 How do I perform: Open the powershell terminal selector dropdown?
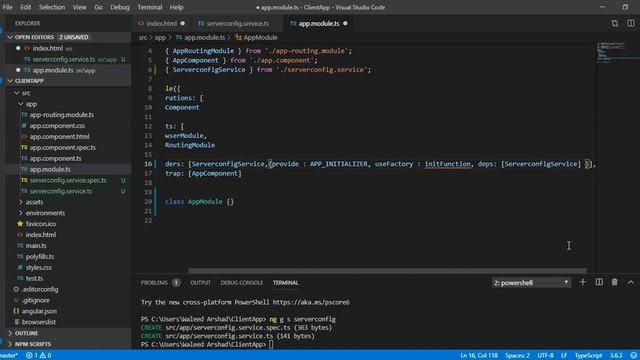point(531,282)
